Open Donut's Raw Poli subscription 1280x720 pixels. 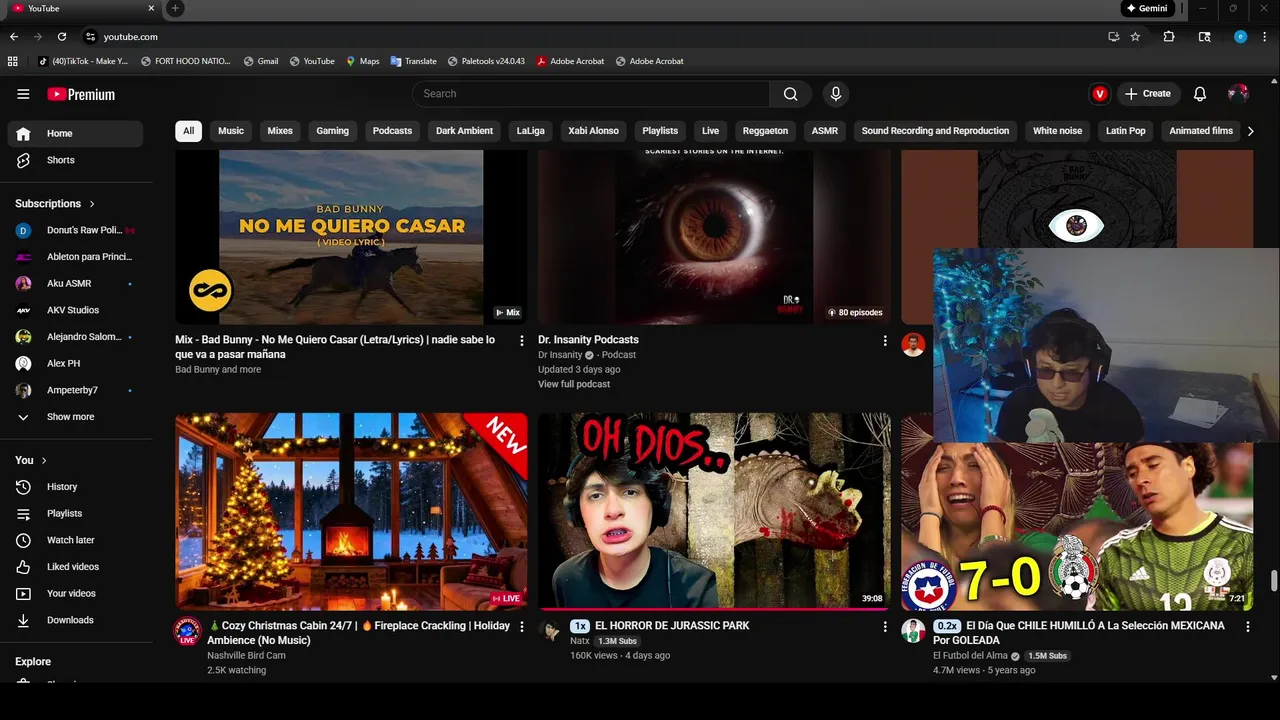(x=75, y=230)
